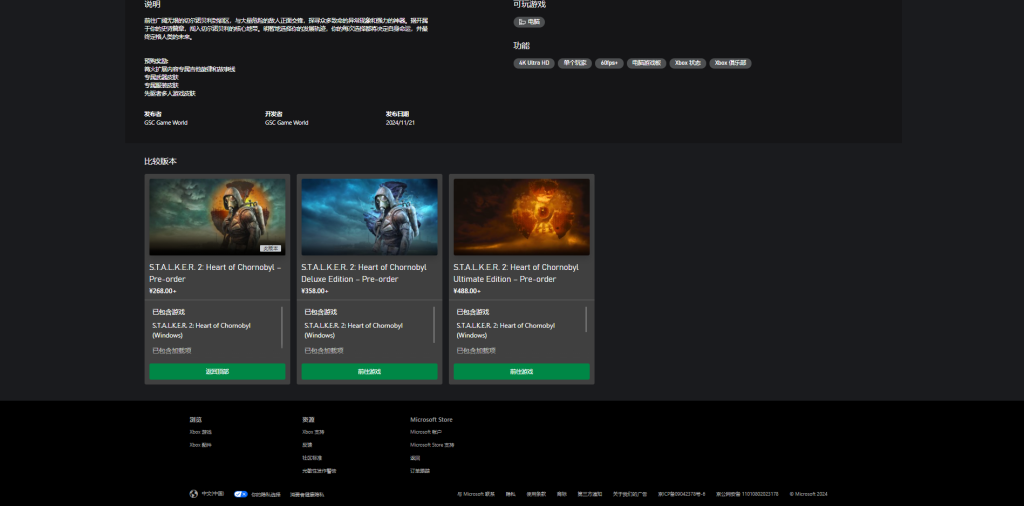Click the green button on the Ultimate Edition card
The width and height of the screenshot is (1024, 506).
point(522,372)
